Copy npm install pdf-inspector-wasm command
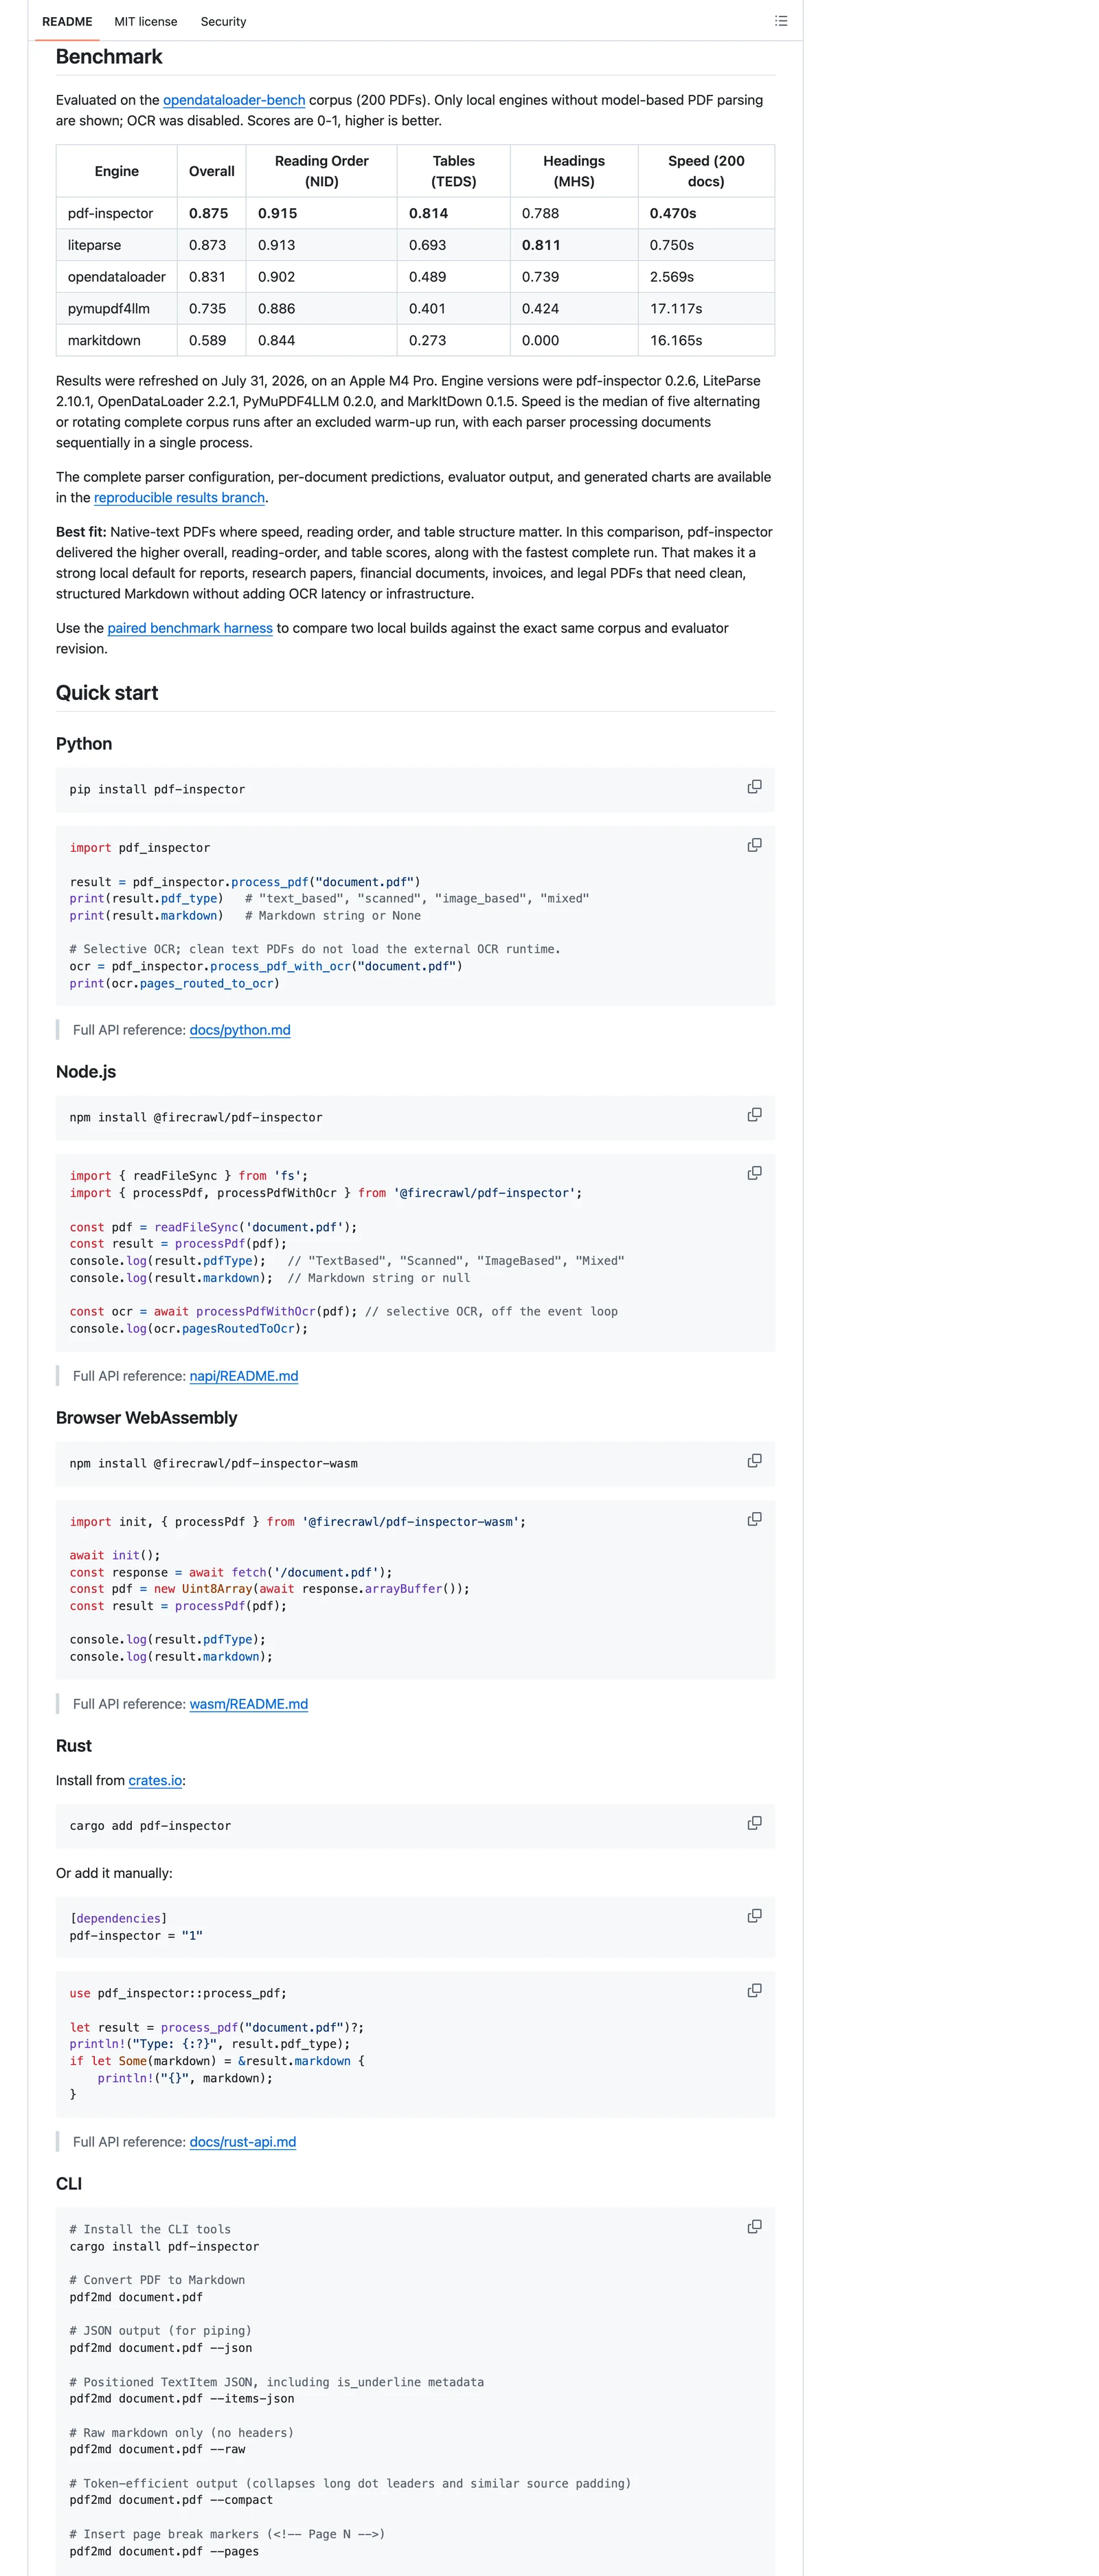This screenshot has width=1099, height=2576. pos(754,1461)
